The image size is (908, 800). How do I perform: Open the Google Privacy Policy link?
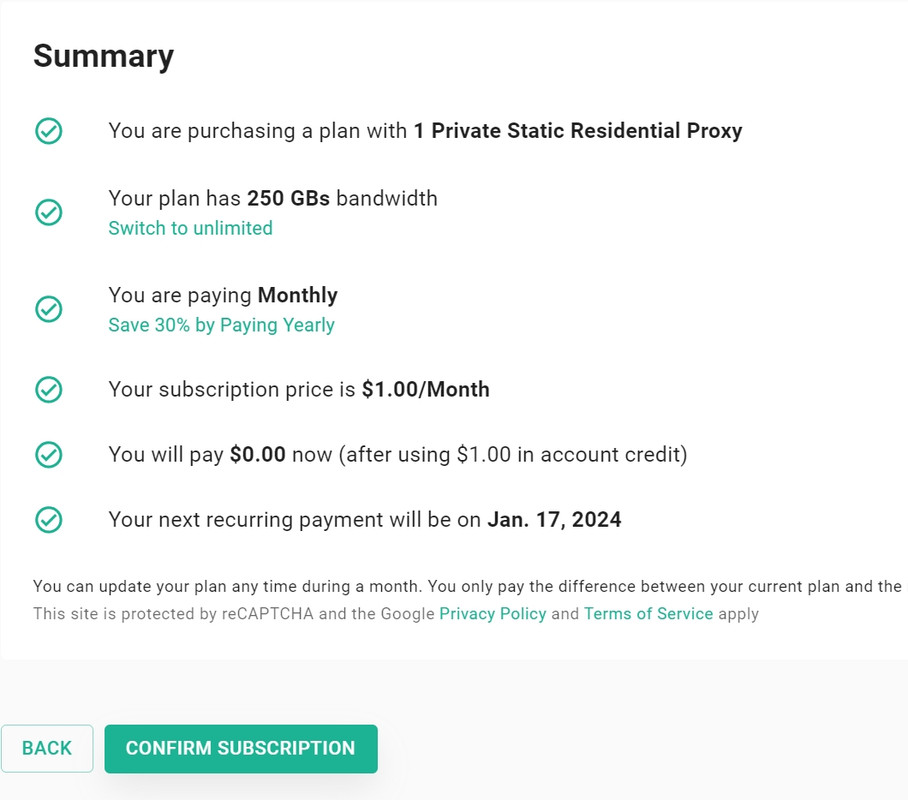[493, 613]
